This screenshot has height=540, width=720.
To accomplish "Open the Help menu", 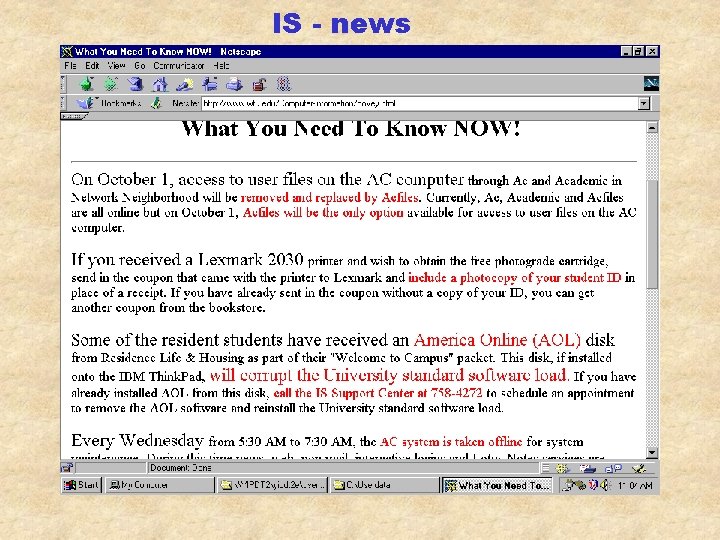I will coord(221,66).
